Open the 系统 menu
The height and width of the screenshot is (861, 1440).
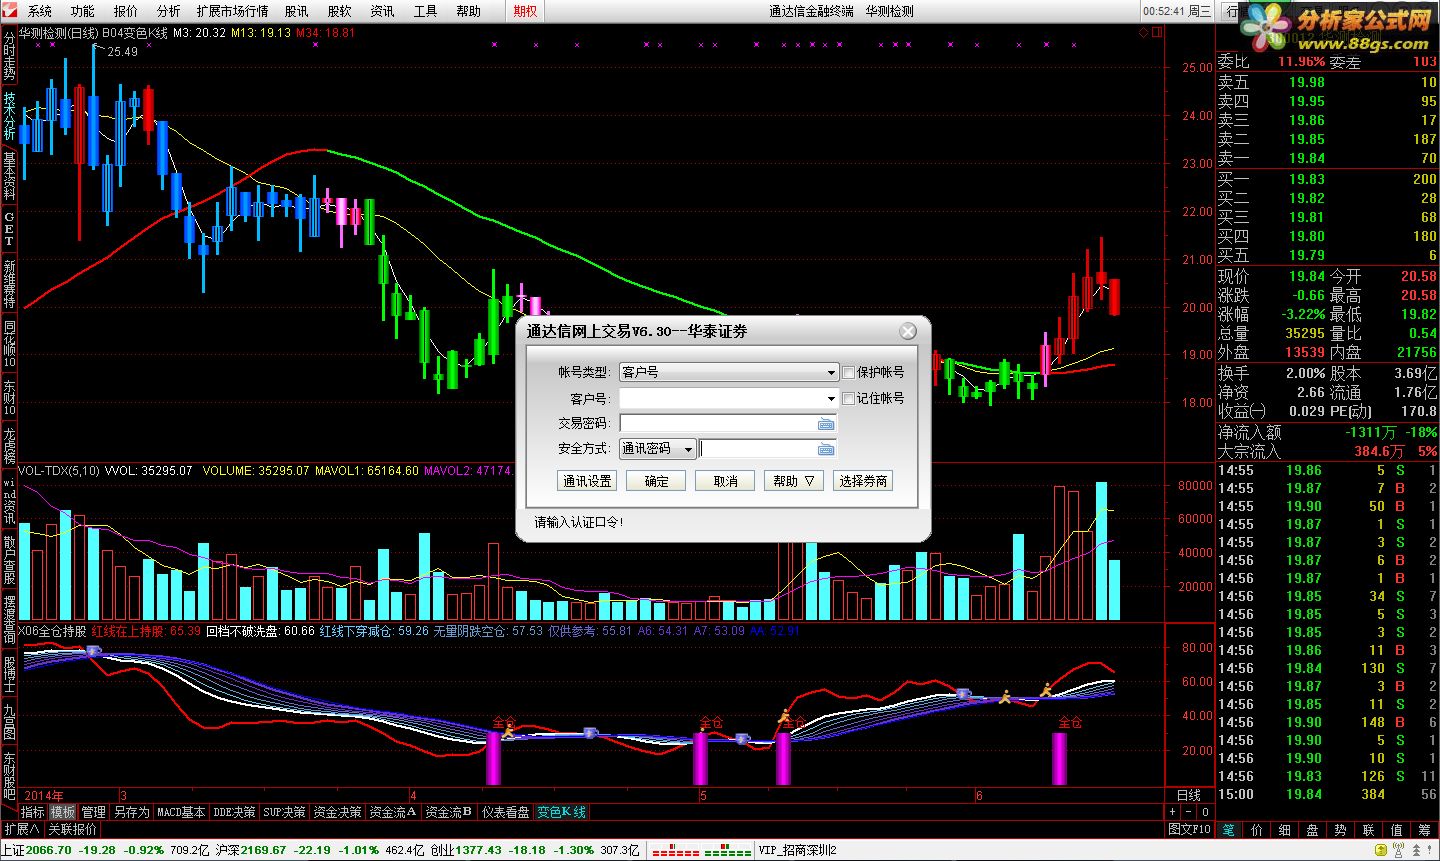pyautogui.click(x=40, y=11)
